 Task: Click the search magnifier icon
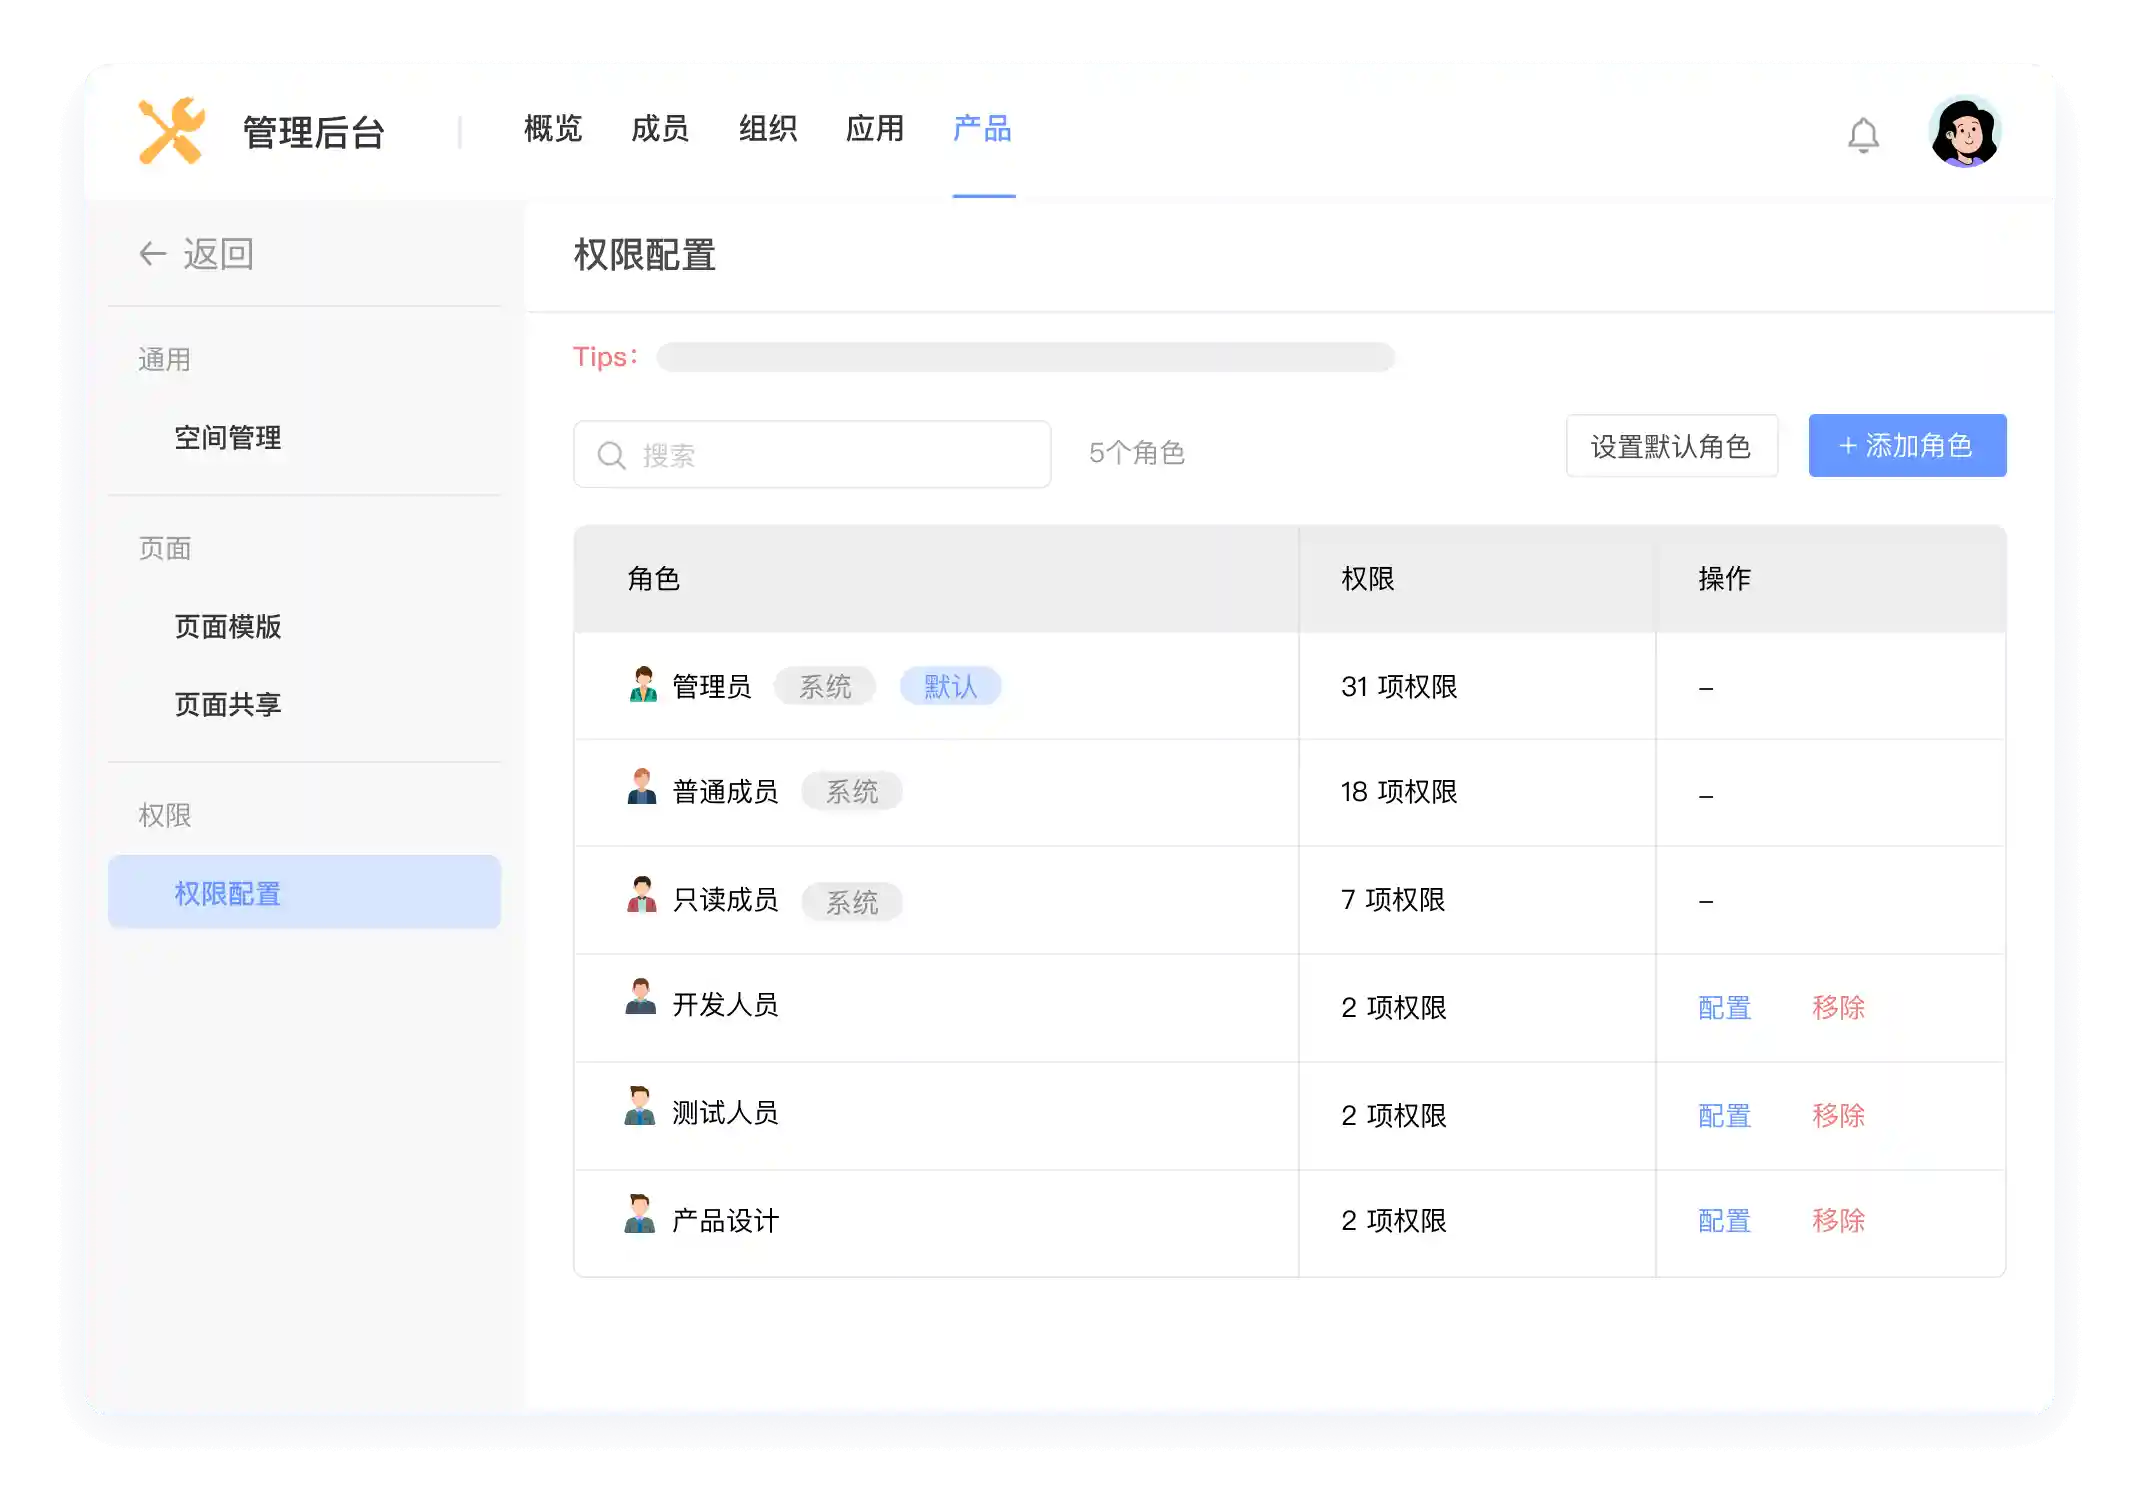(611, 454)
